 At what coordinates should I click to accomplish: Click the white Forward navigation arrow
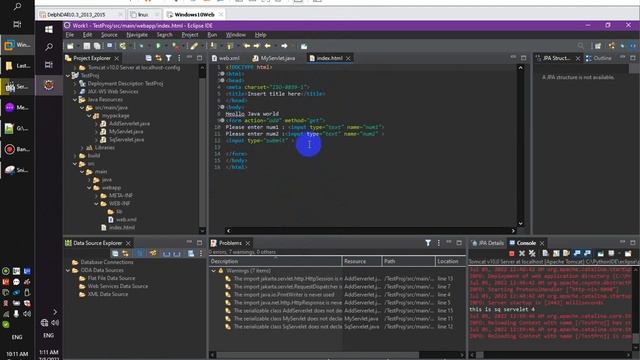(284, 46)
